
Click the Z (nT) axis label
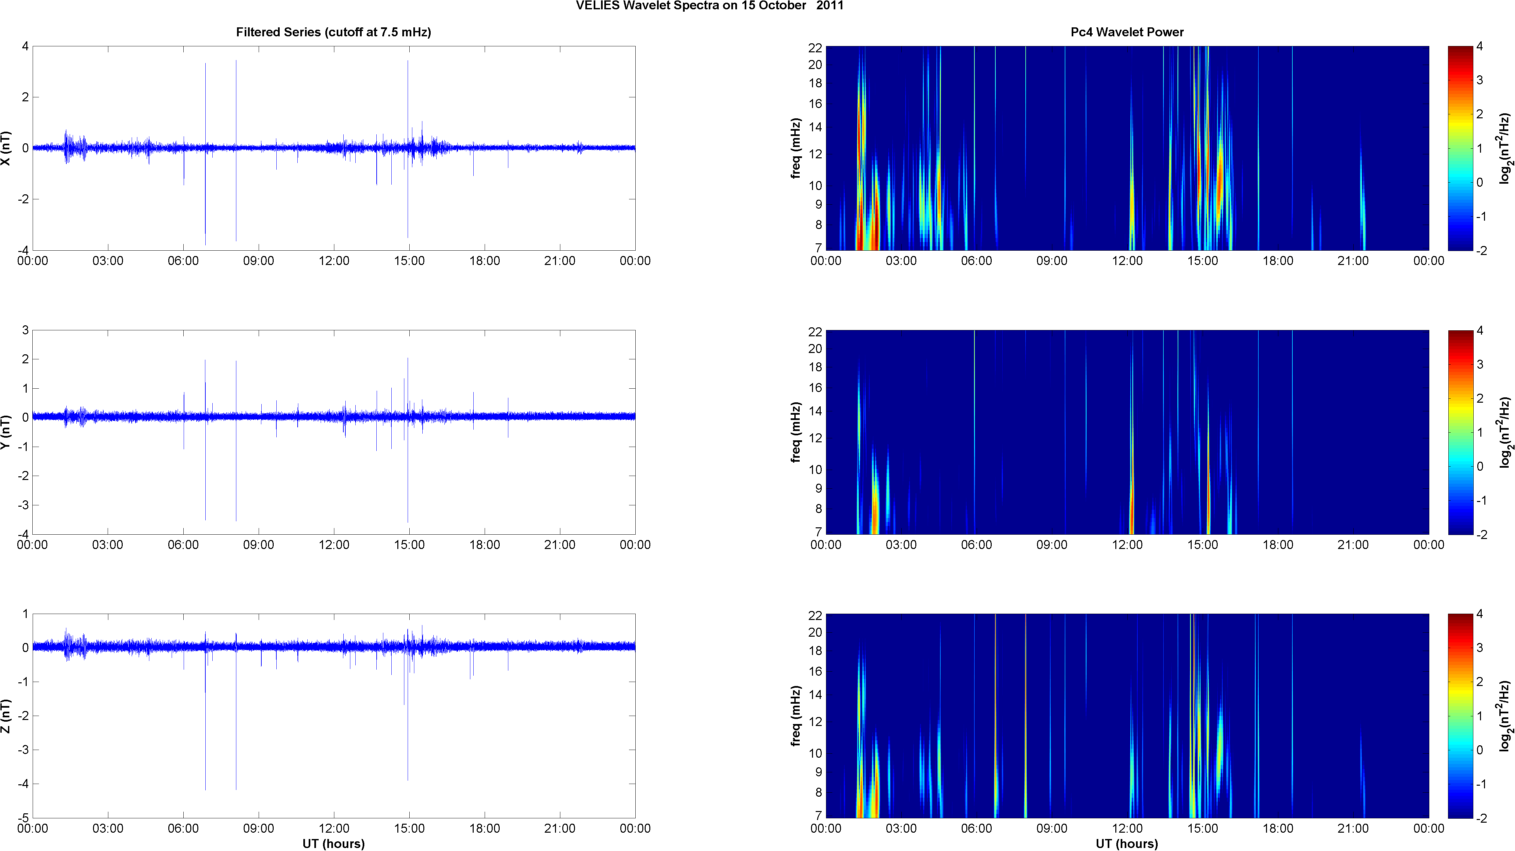(7, 716)
